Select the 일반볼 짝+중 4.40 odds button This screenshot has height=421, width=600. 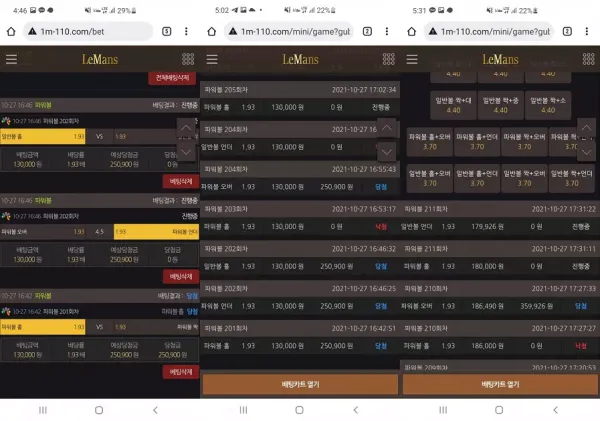pyautogui.click(x=501, y=105)
